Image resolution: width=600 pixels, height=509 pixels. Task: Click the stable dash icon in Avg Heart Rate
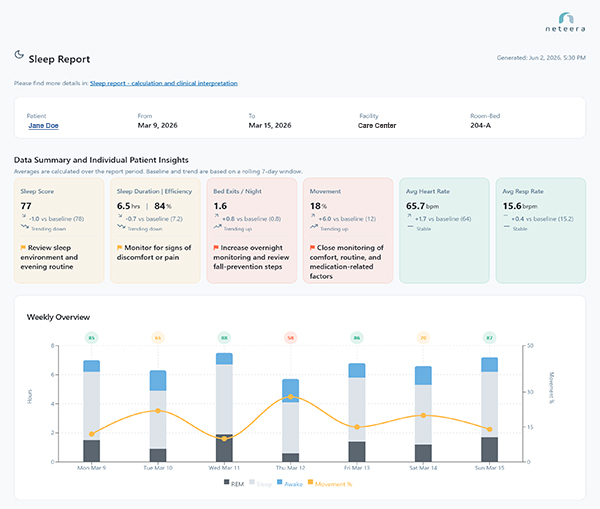point(410,227)
